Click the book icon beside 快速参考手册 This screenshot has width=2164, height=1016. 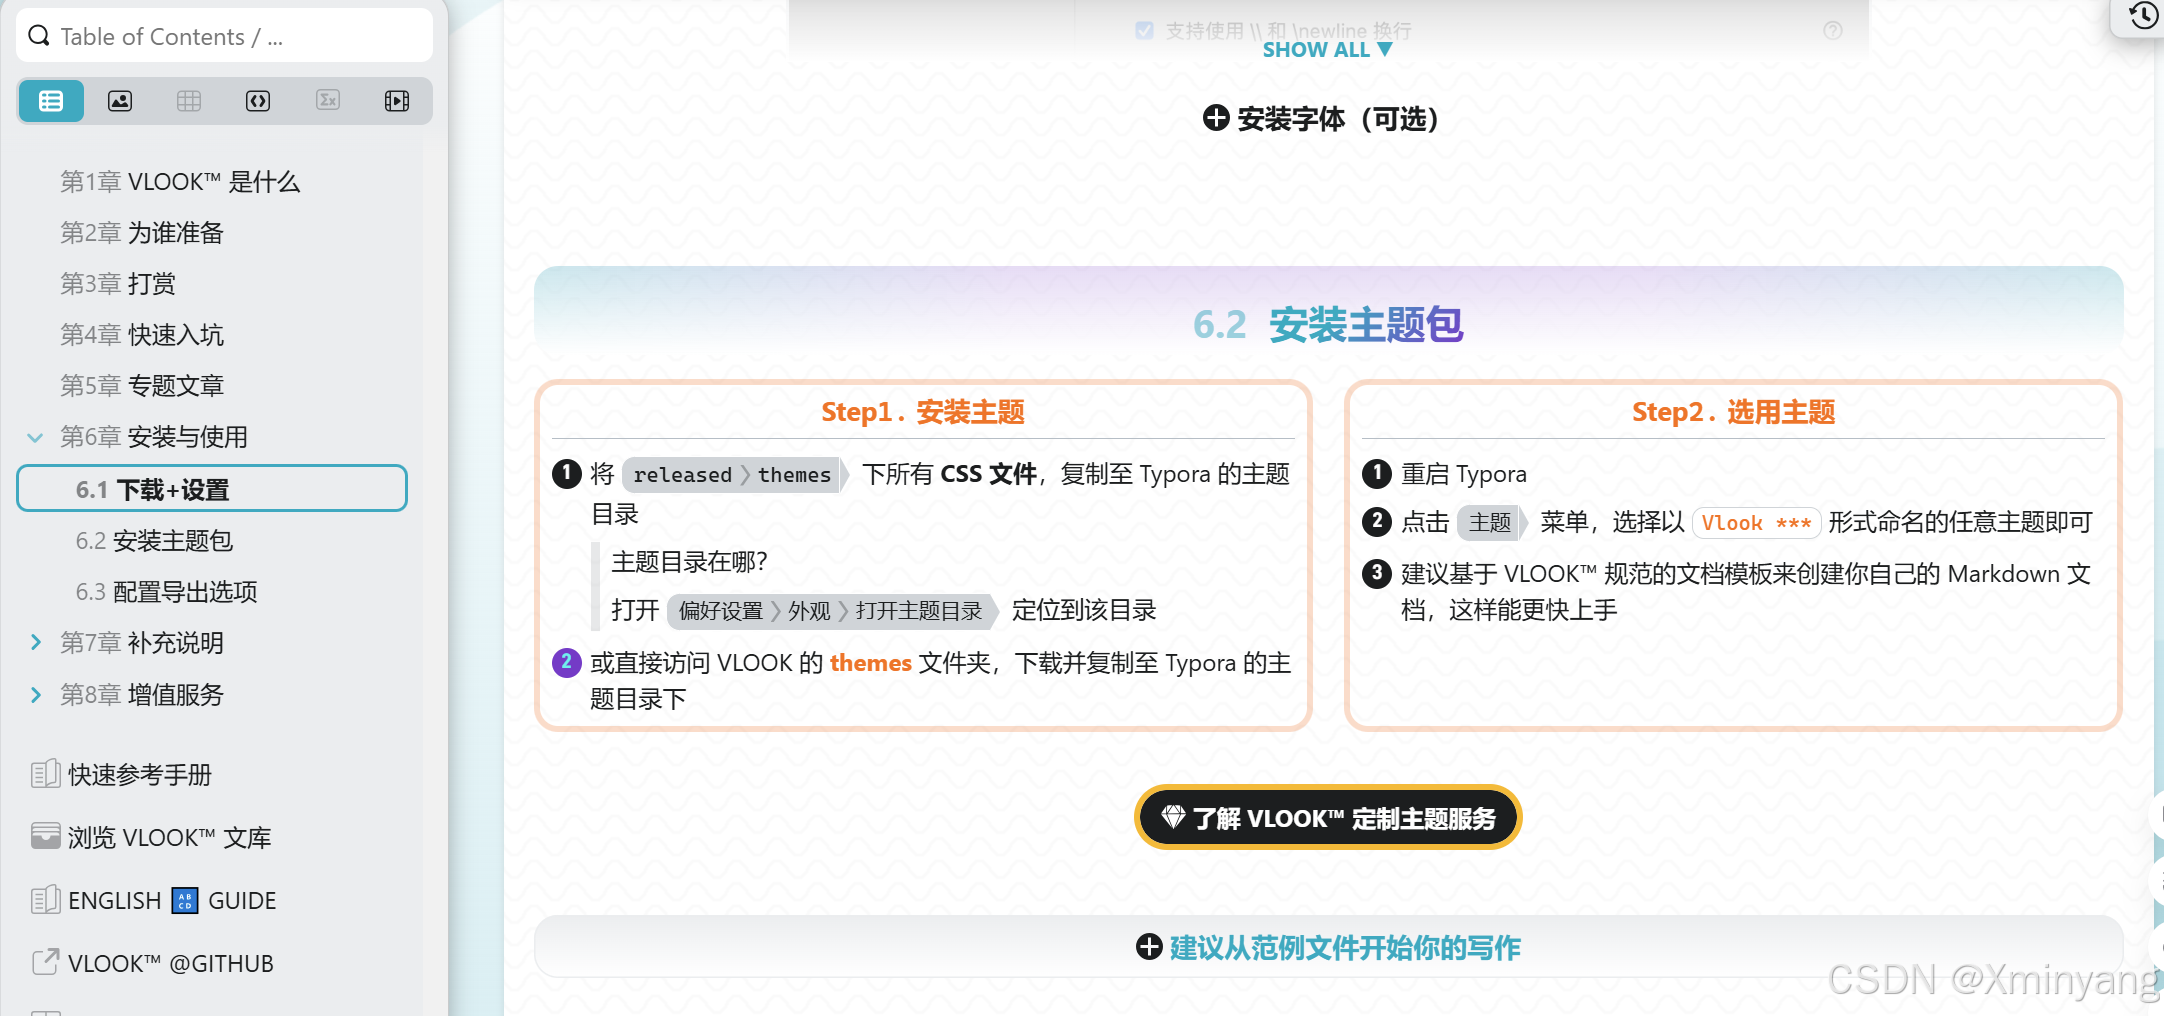pos(45,774)
